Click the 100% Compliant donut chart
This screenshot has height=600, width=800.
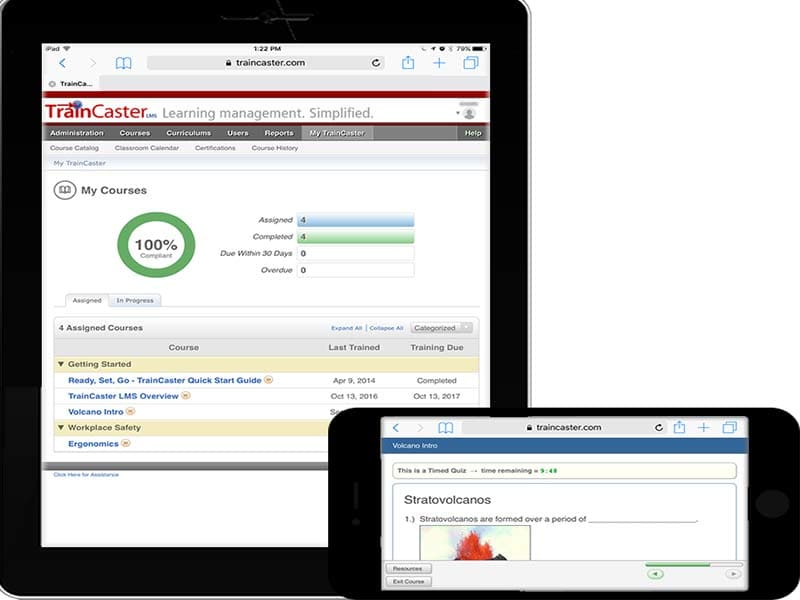point(156,245)
